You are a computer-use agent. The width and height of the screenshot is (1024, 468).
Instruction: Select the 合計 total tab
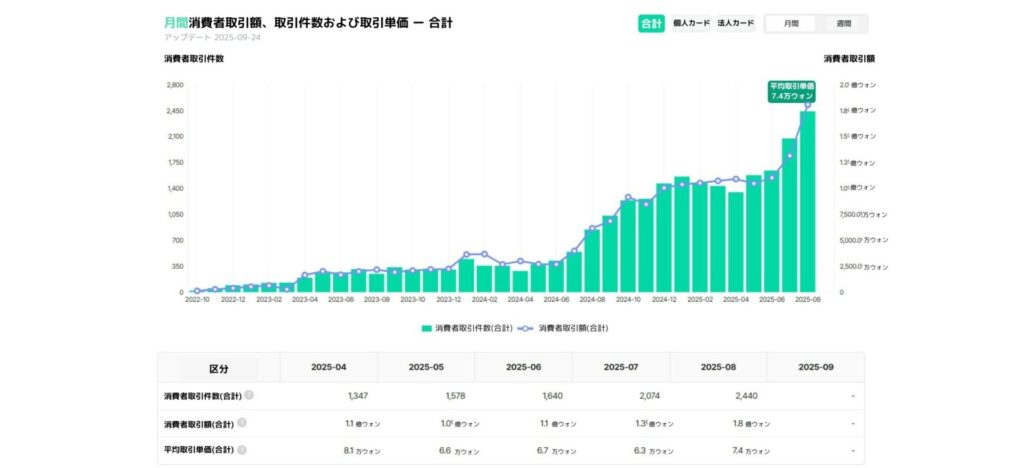650,23
